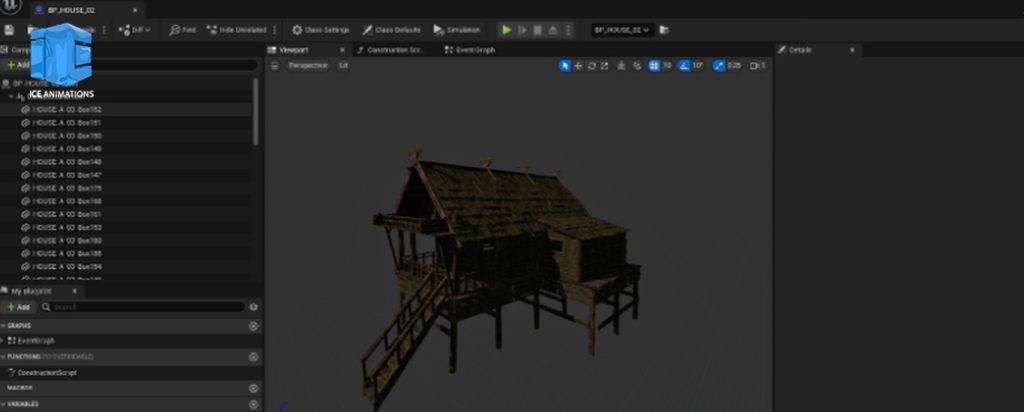Toggle scale snapping in the viewport

coord(719,65)
